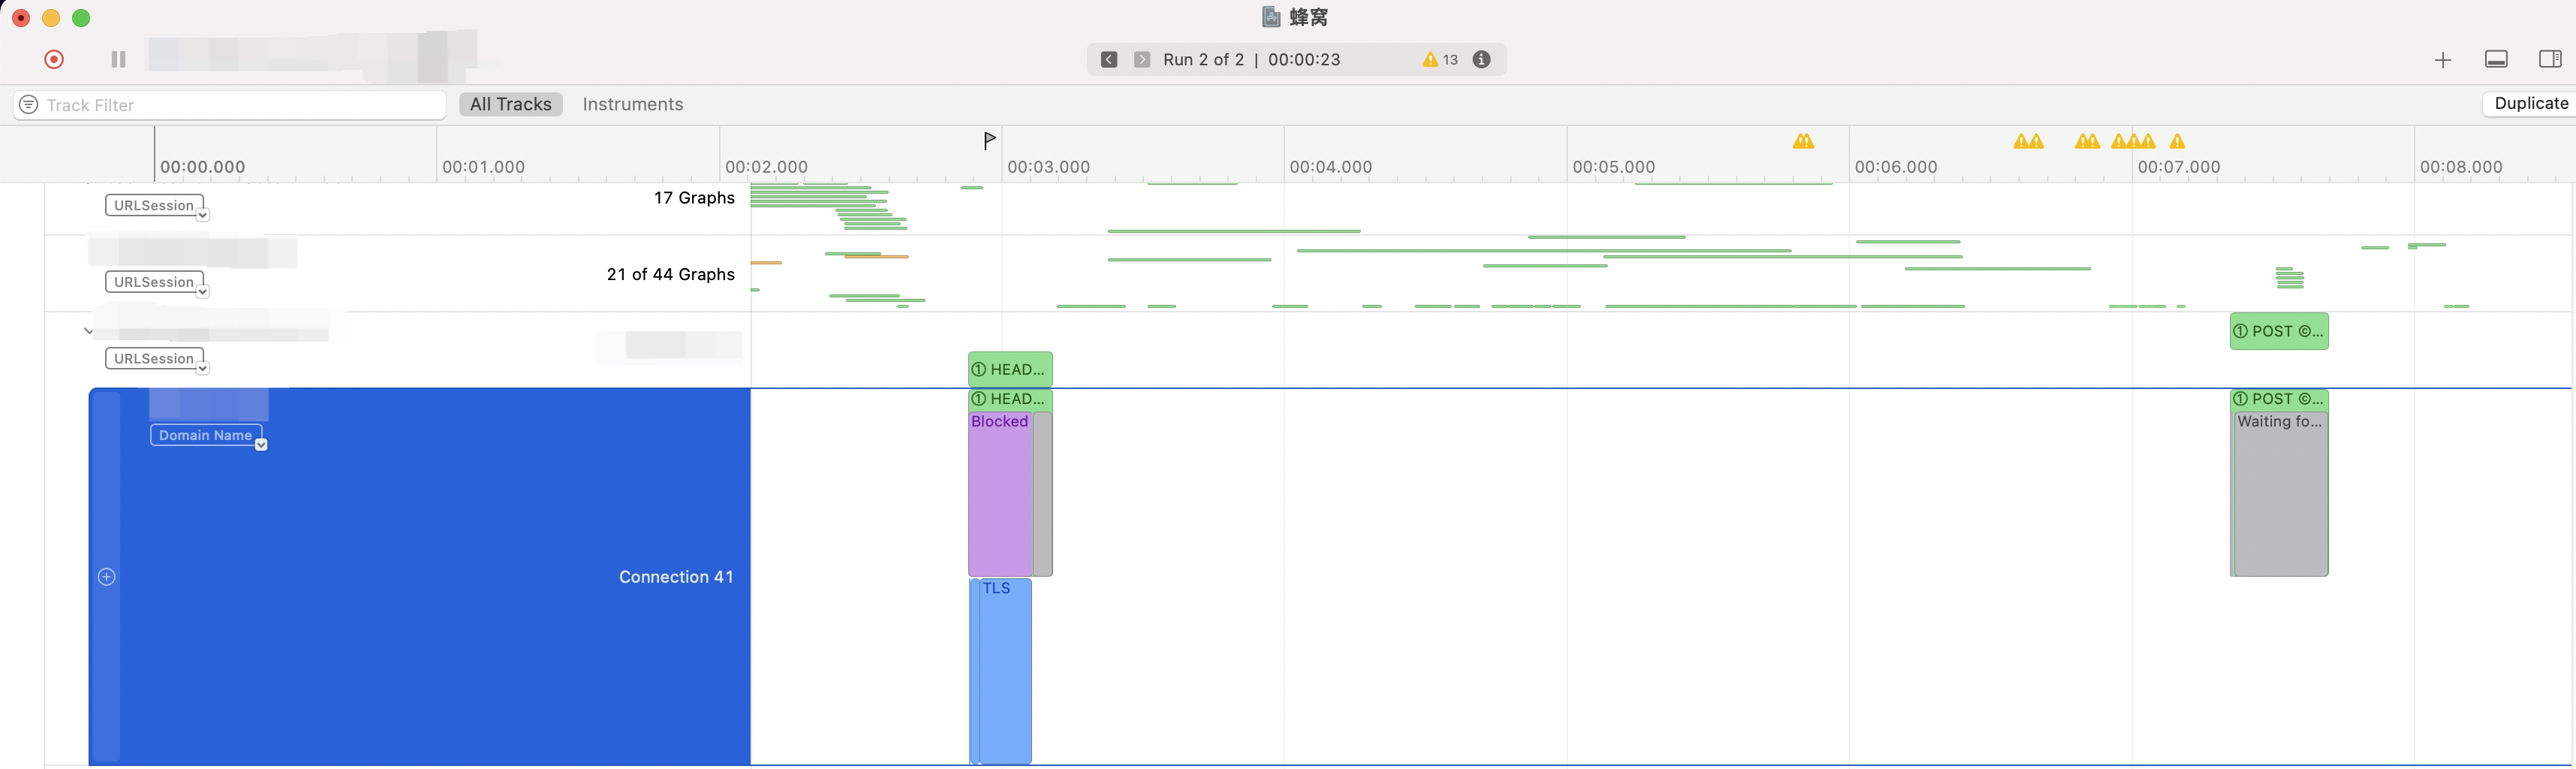Image resolution: width=2576 pixels, height=769 pixels.
Task: Pin Connection 41 track with plus circle
Action: click(107, 577)
